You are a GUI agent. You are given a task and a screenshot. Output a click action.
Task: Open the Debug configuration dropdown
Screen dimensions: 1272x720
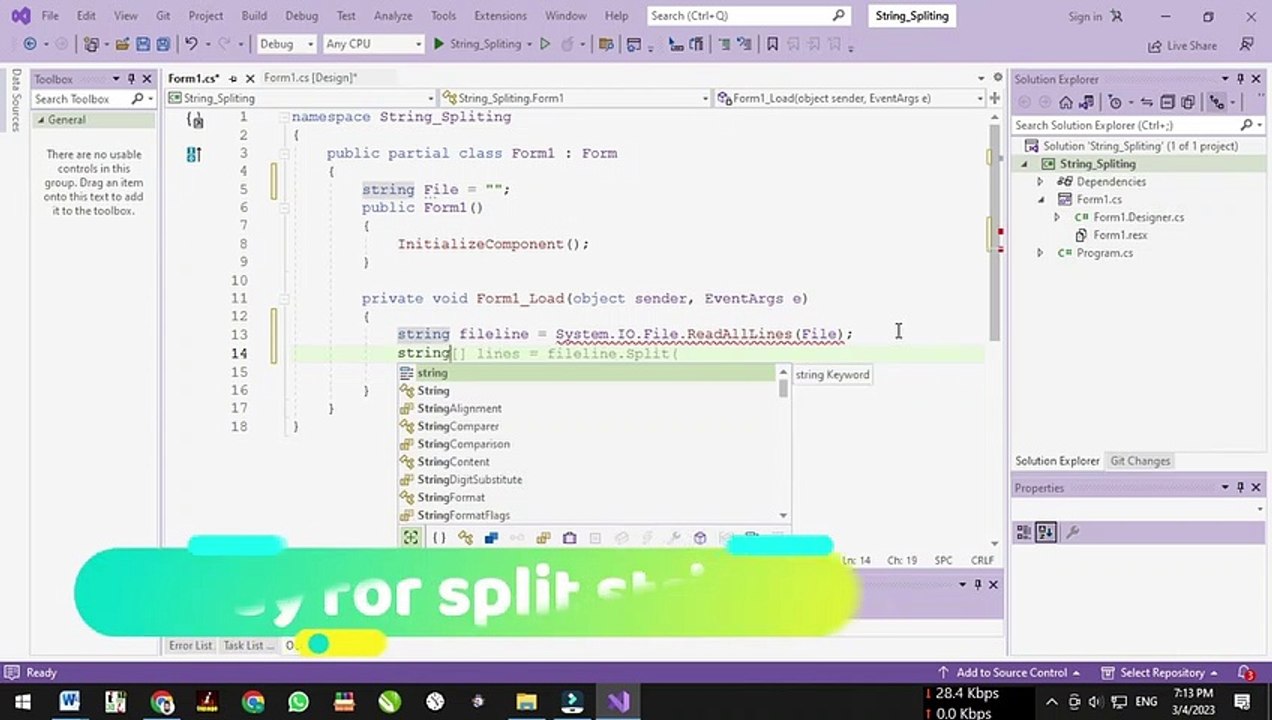coord(286,44)
